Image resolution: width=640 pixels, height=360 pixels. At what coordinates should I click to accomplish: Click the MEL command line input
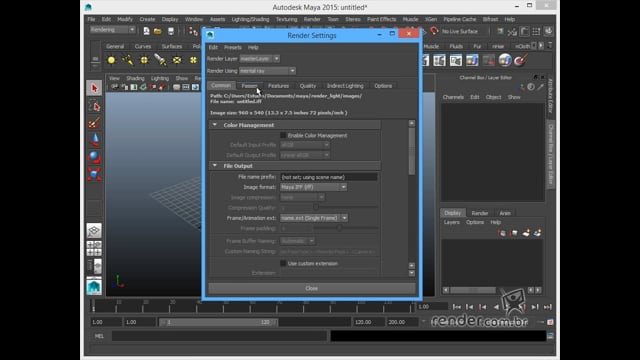[x=219, y=336]
